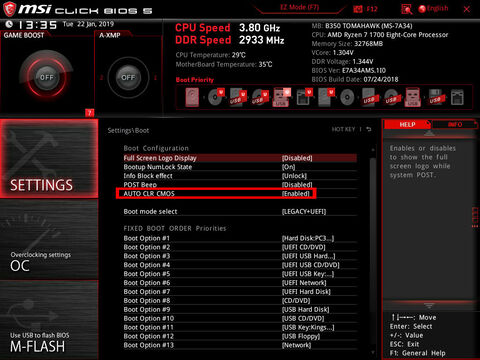This screenshot has width=480, height=360.
Task: Click the UEFI Network boot icon
Action: [x=304, y=97]
